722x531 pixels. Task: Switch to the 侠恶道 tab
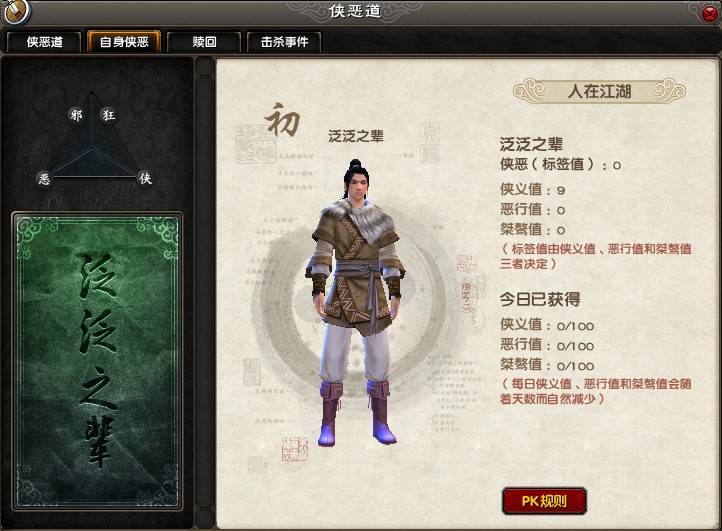44,42
